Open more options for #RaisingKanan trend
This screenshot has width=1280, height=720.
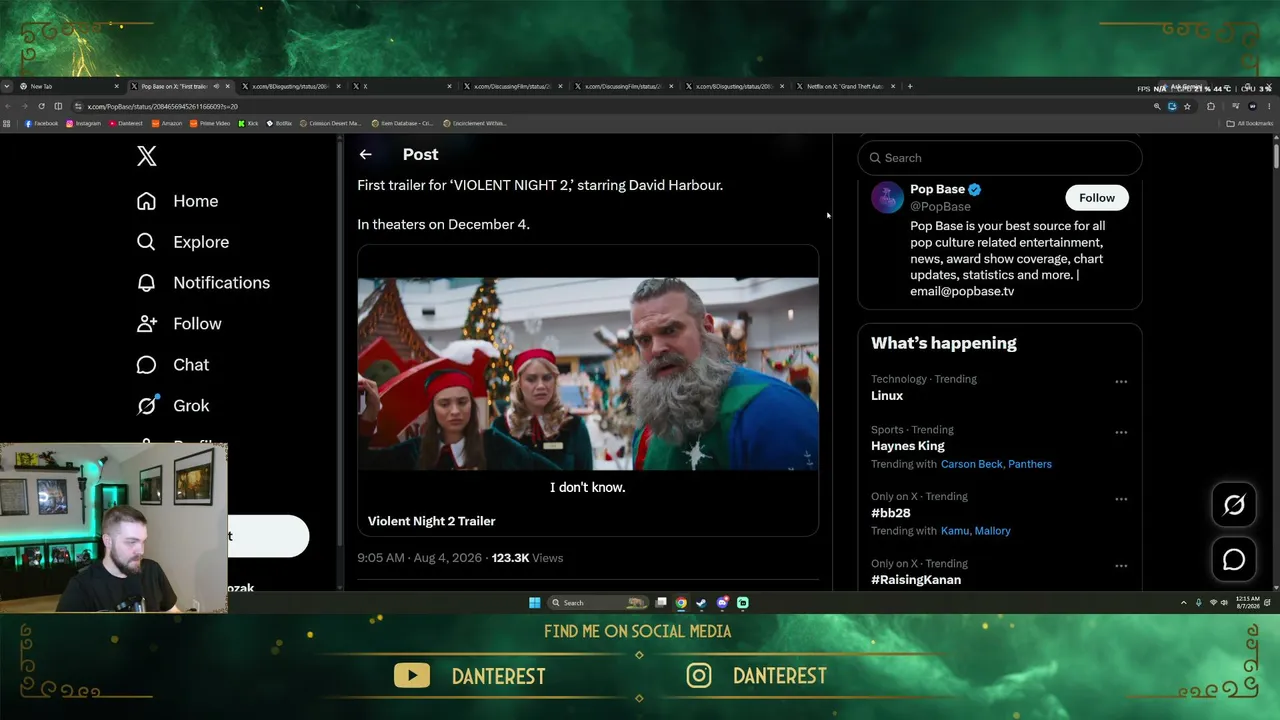click(x=1121, y=565)
